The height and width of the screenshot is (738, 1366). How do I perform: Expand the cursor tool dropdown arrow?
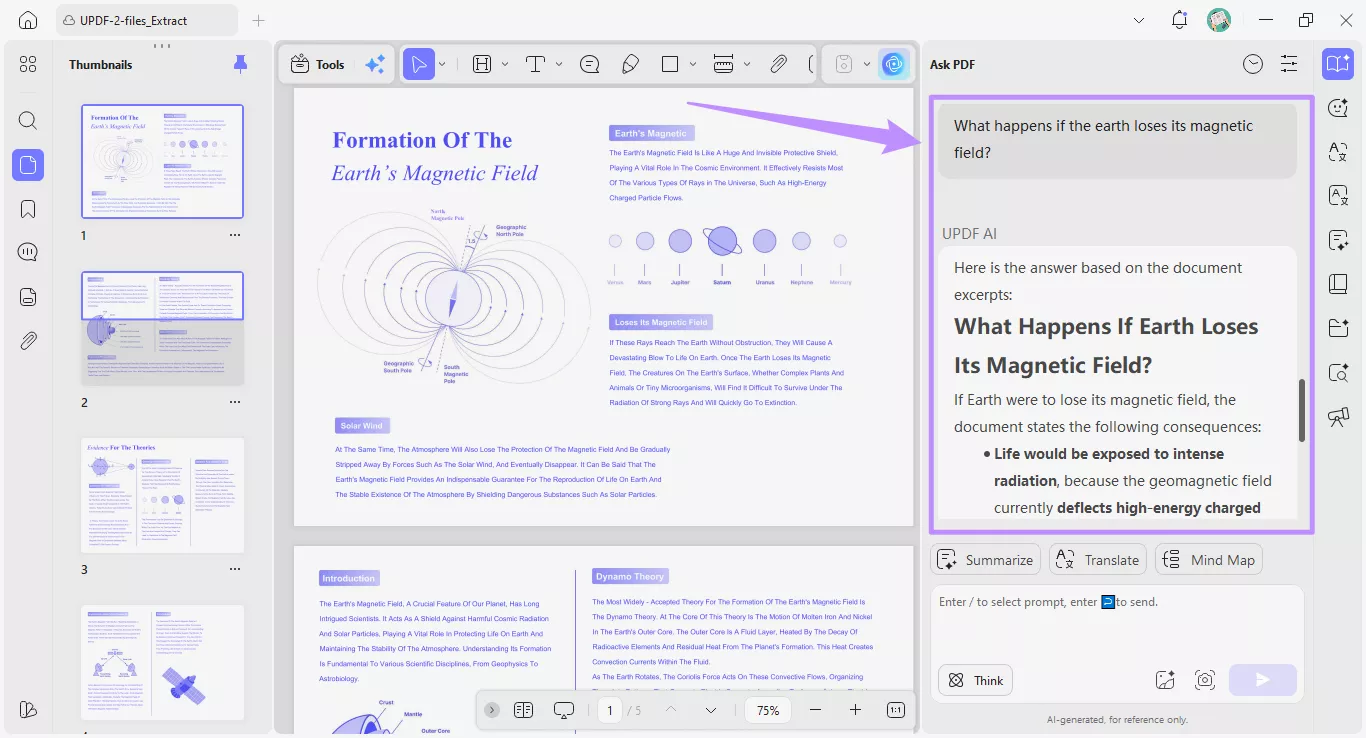tap(442, 64)
